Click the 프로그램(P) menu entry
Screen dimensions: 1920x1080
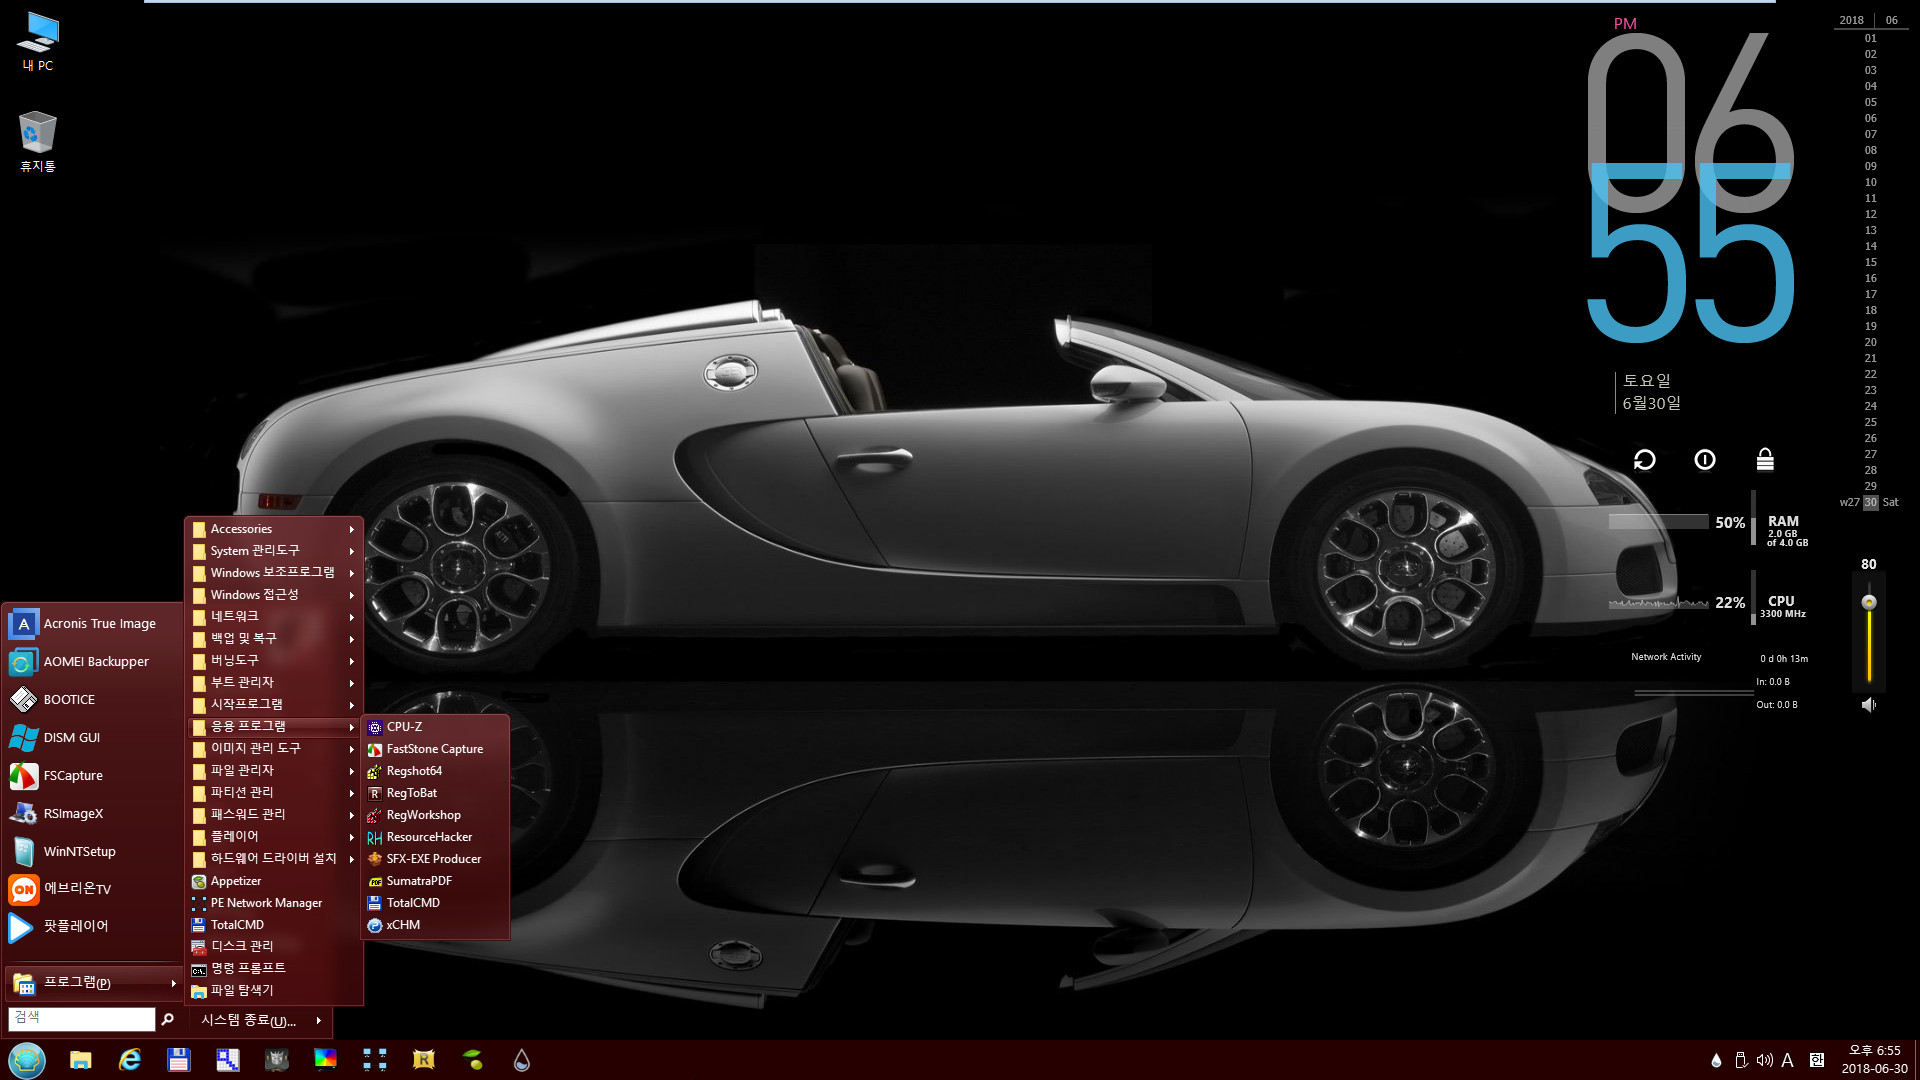(94, 983)
